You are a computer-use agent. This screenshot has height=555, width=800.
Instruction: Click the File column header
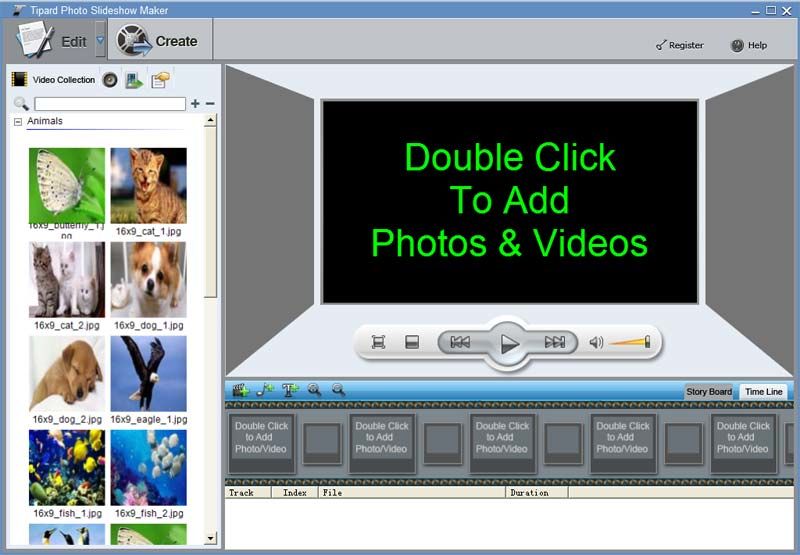pyautogui.click(x=412, y=493)
